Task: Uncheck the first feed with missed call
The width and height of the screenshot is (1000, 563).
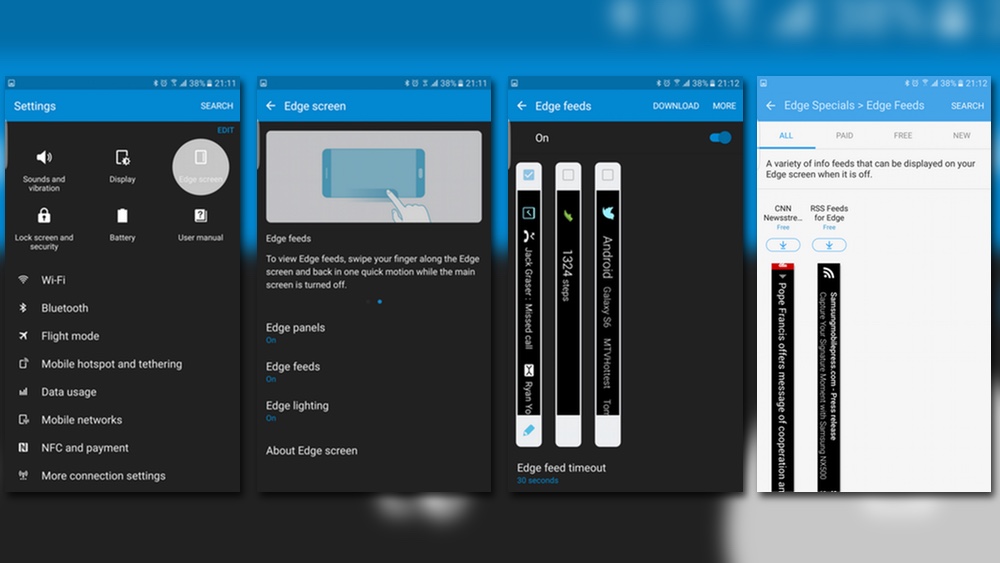Action: click(x=529, y=176)
